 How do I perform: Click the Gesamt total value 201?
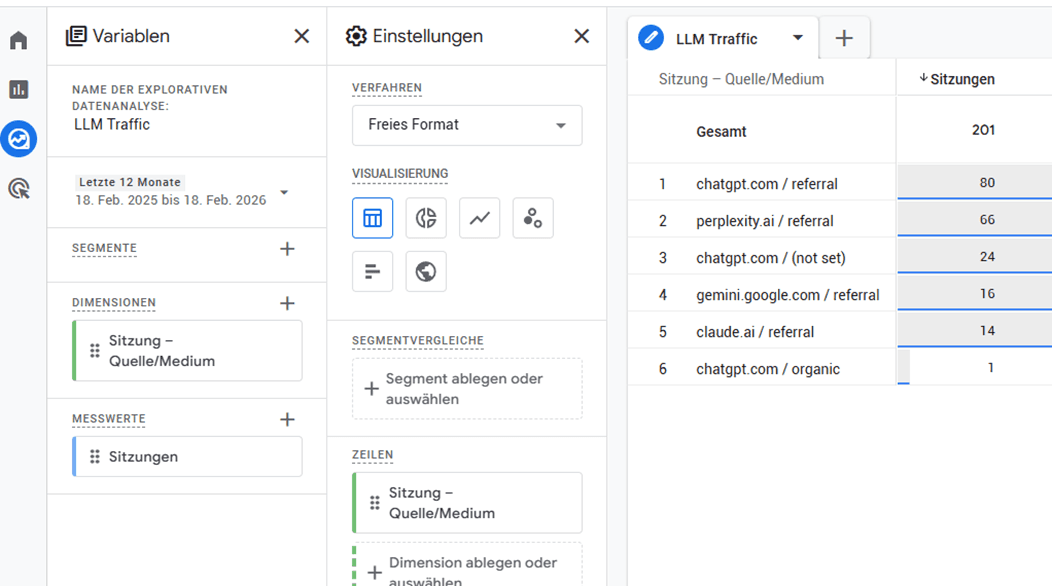point(984,130)
